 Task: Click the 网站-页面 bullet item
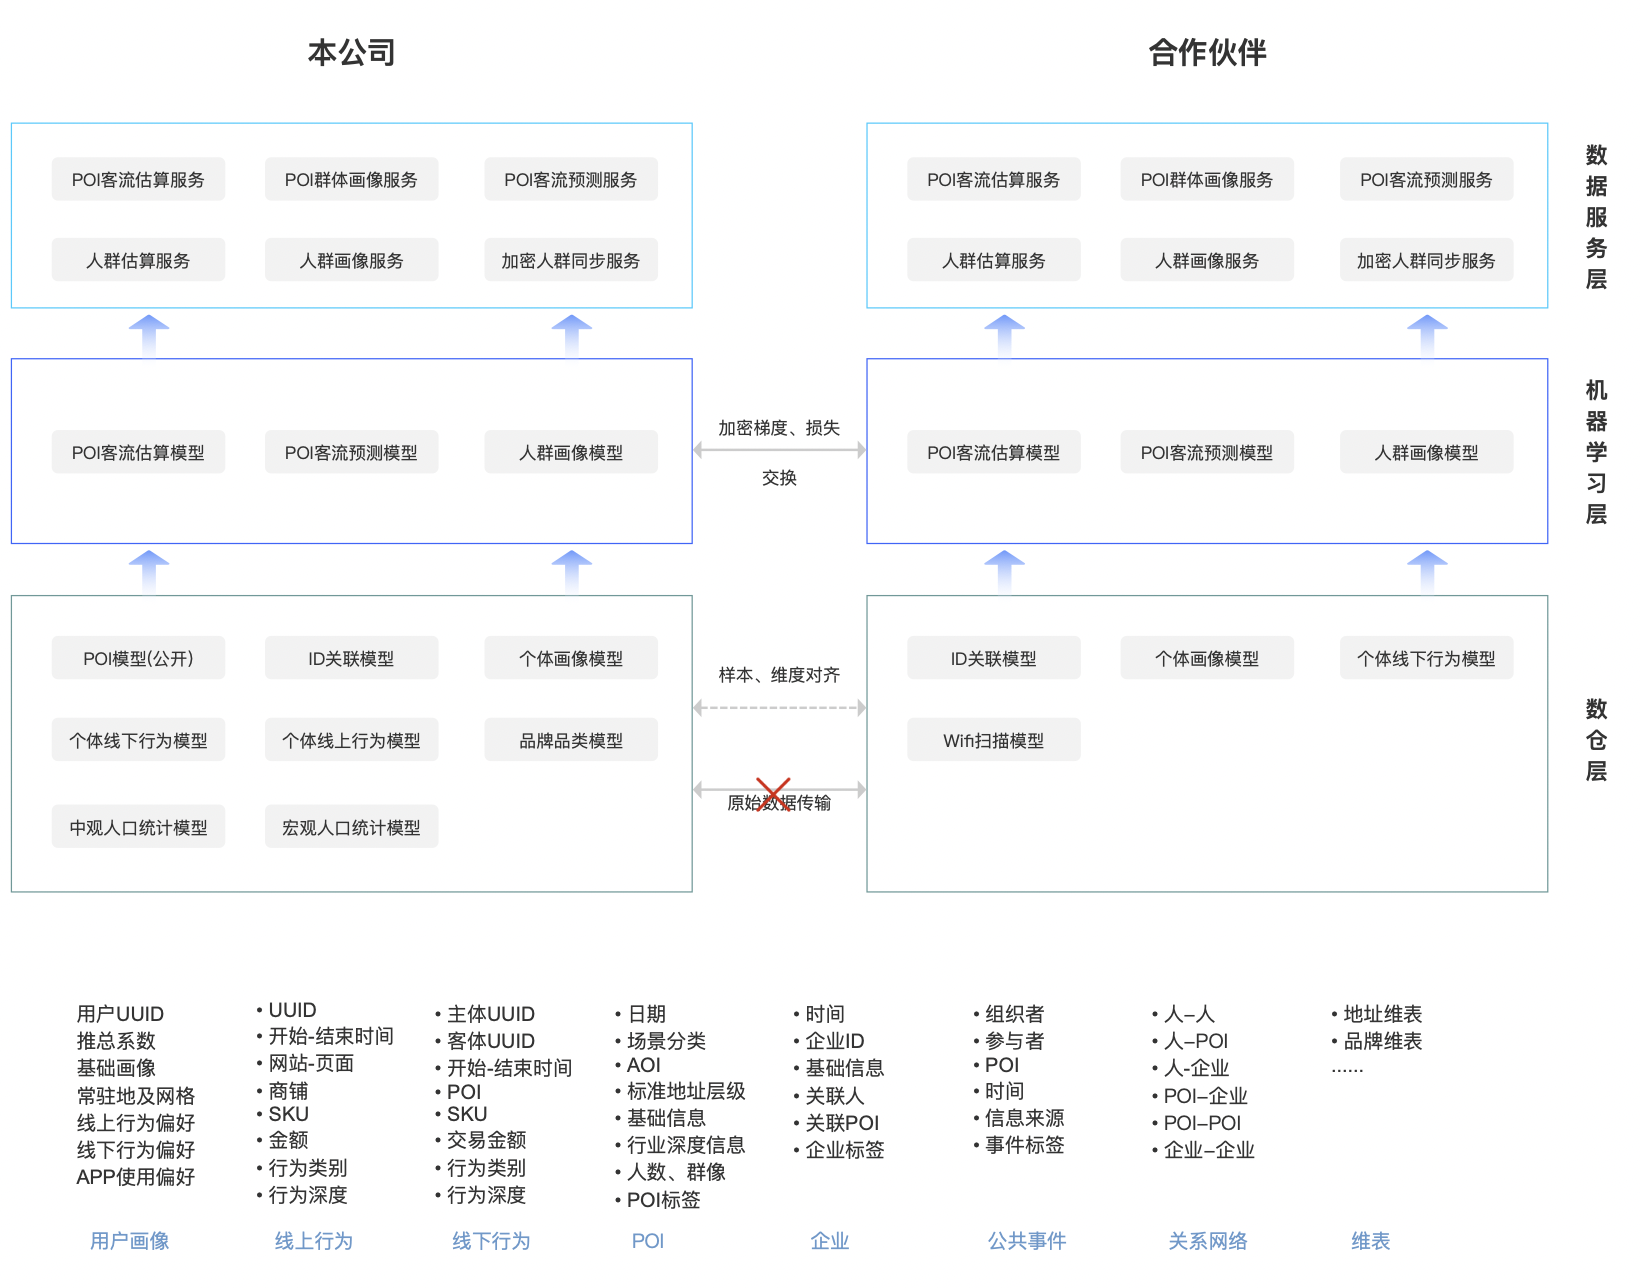tap(305, 1063)
